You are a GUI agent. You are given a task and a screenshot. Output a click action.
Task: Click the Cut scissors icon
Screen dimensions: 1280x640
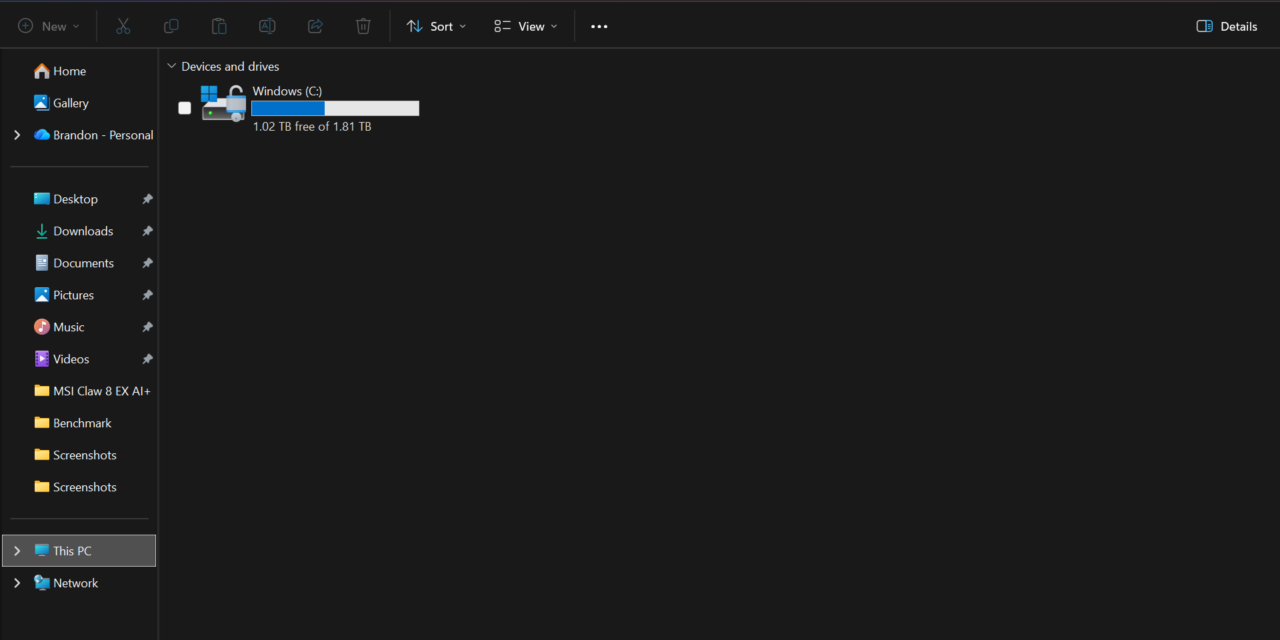[123, 26]
